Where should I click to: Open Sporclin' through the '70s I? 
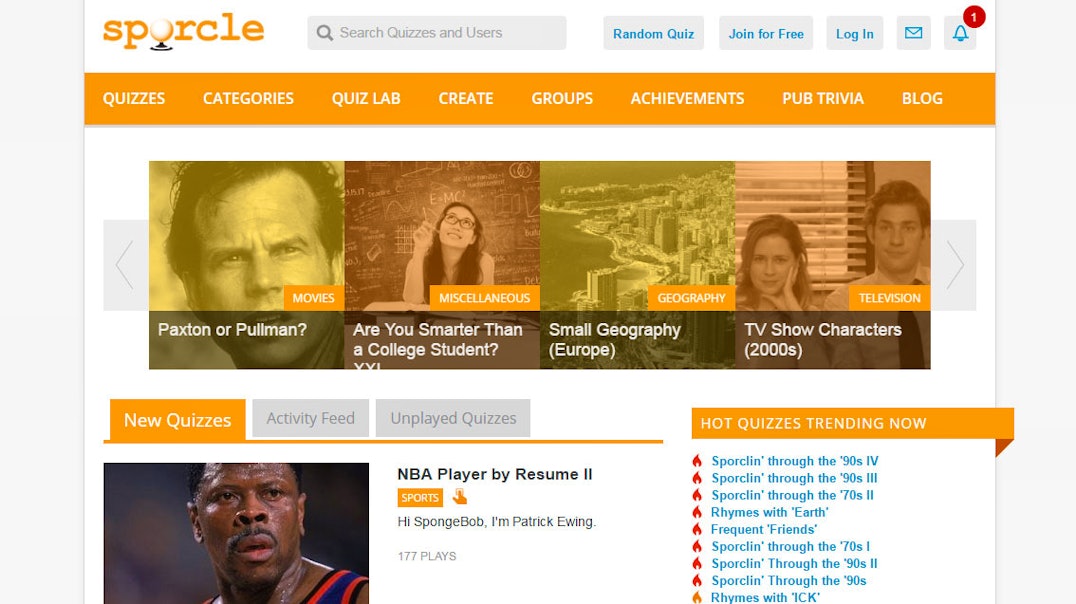pyautogui.click(x=791, y=547)
